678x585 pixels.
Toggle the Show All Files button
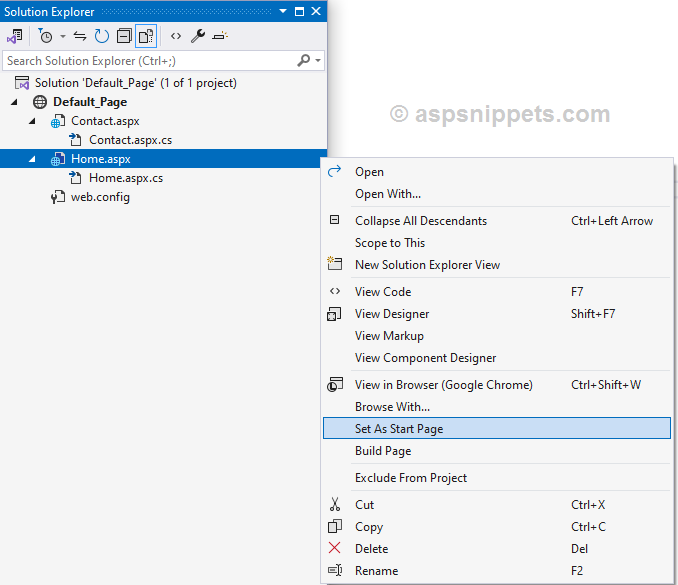146,36
